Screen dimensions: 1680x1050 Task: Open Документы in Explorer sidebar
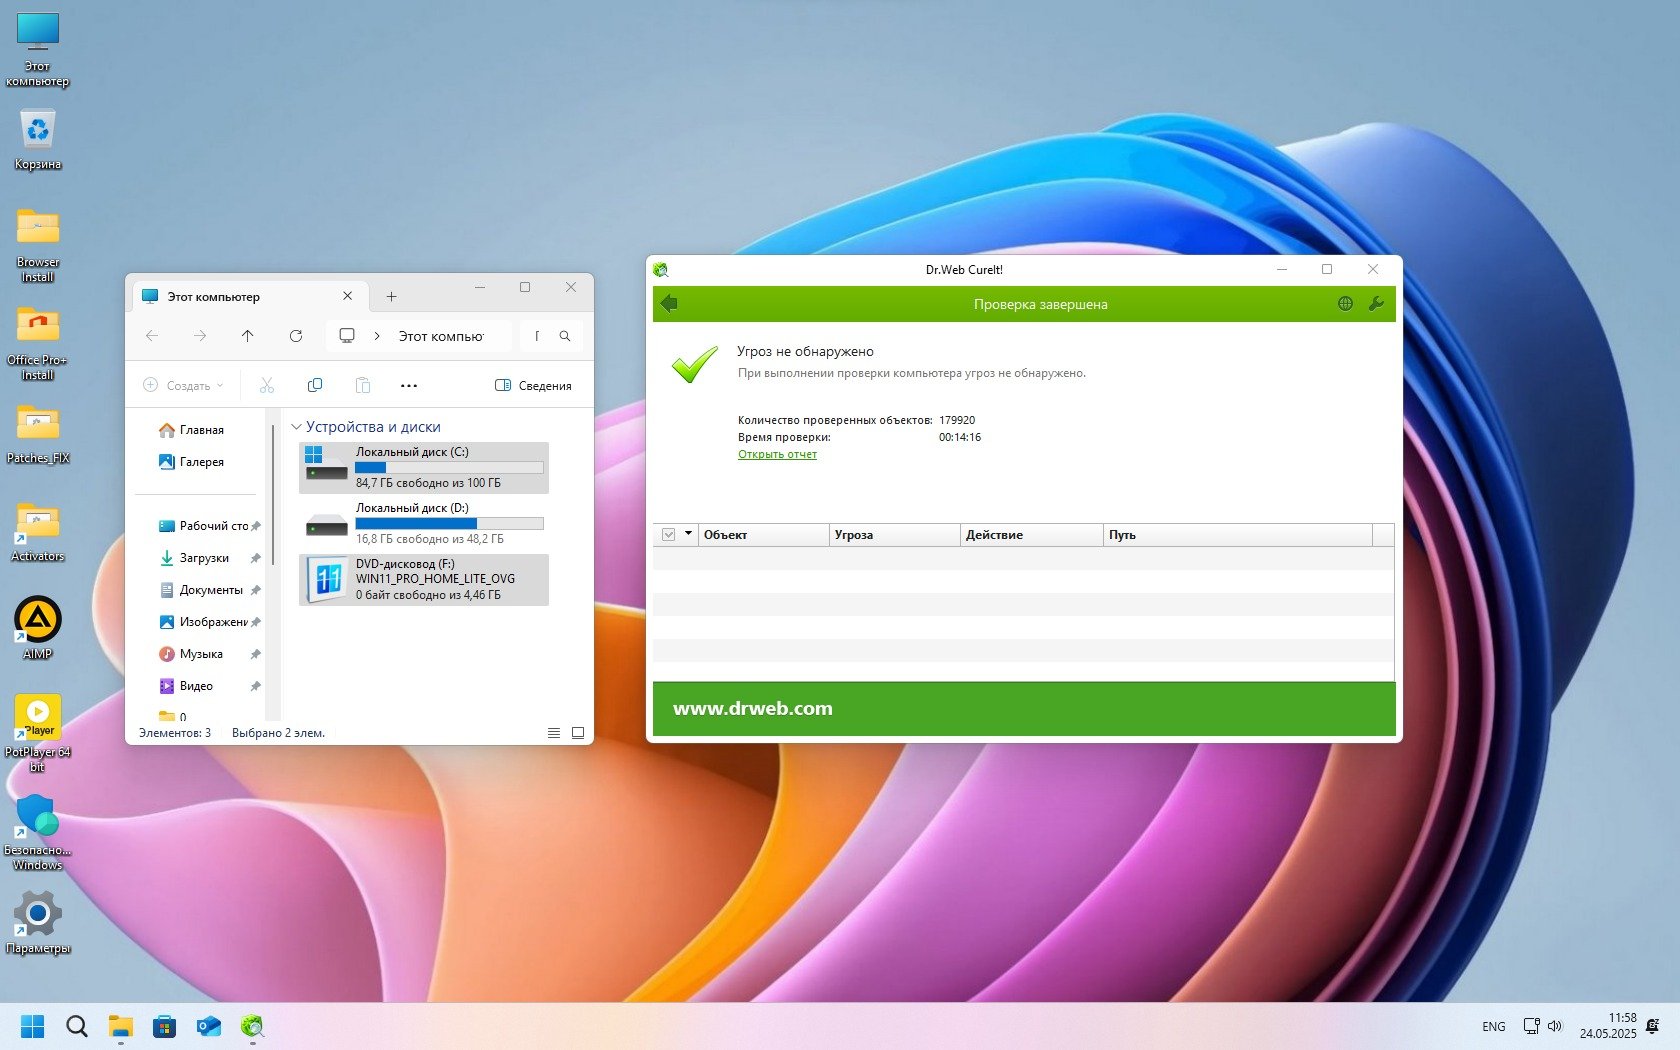coord(209,590)
